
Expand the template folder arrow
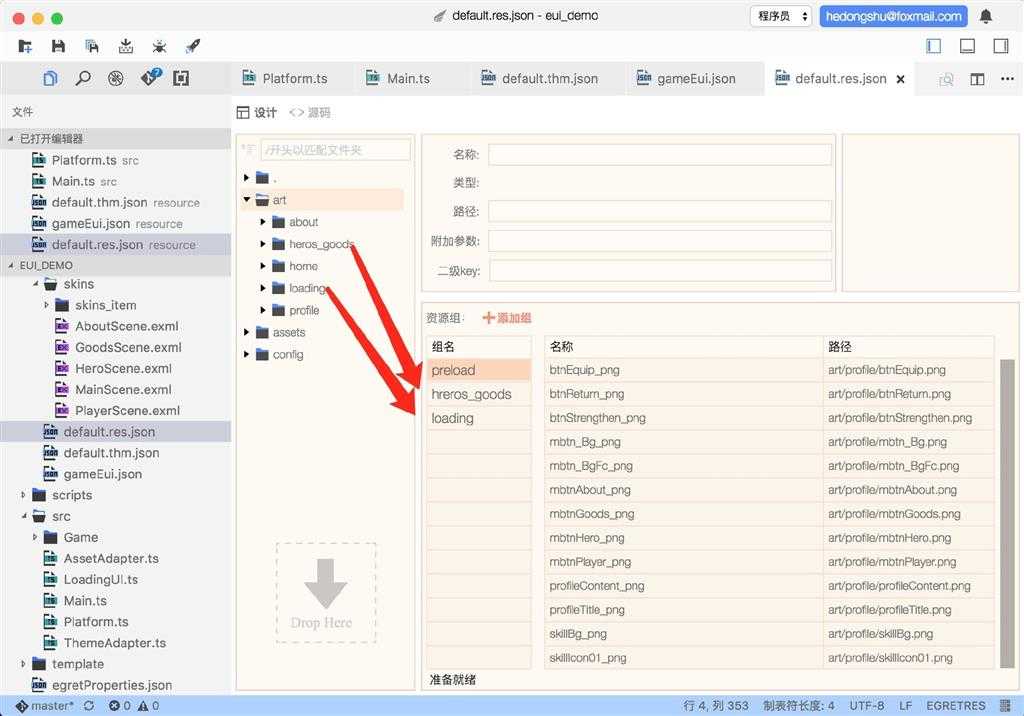(24, 664)
